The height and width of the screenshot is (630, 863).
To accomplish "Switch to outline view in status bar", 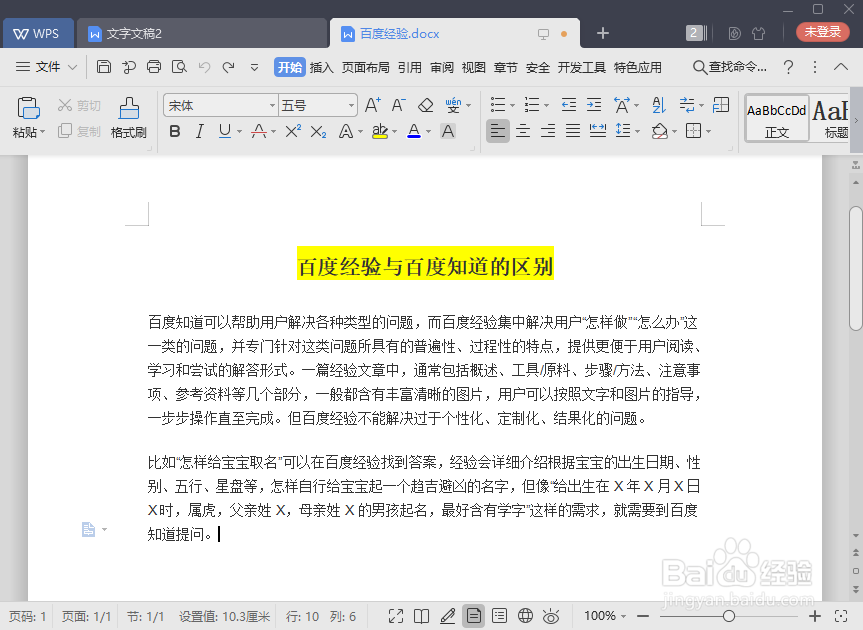I will (x=499, y=616).
